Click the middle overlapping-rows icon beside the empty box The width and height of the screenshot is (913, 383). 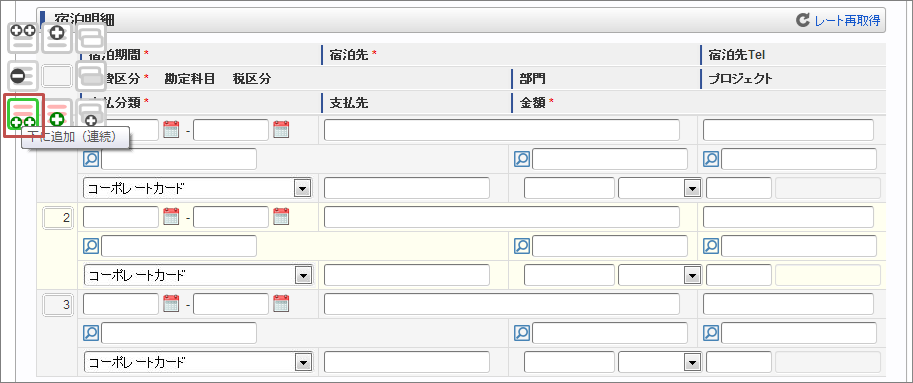[x=91, y=76]
